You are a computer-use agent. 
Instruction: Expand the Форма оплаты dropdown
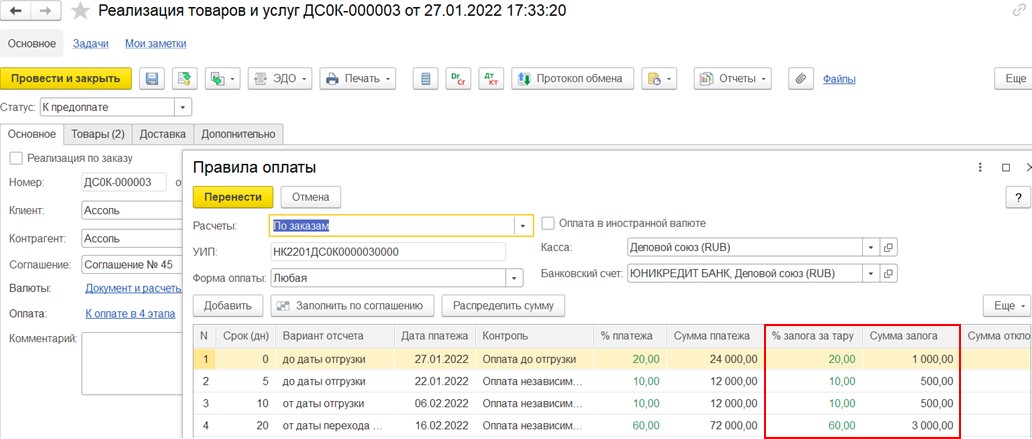[x=515, y=278]
